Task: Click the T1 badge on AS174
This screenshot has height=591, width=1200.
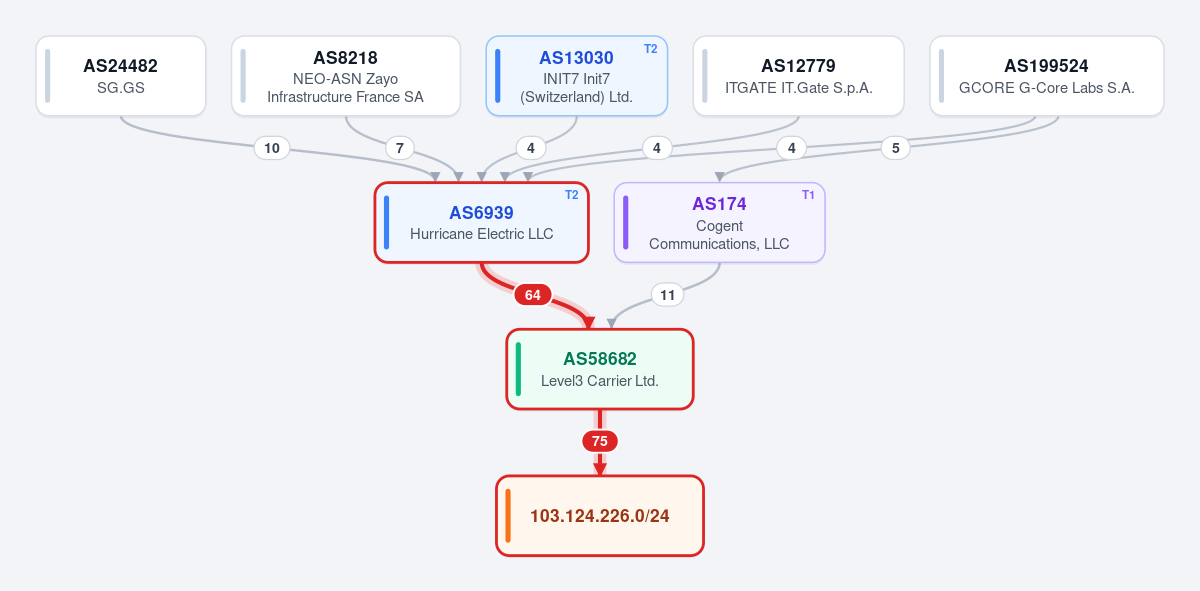Action: pyautogui.click(x=809, y=195)
